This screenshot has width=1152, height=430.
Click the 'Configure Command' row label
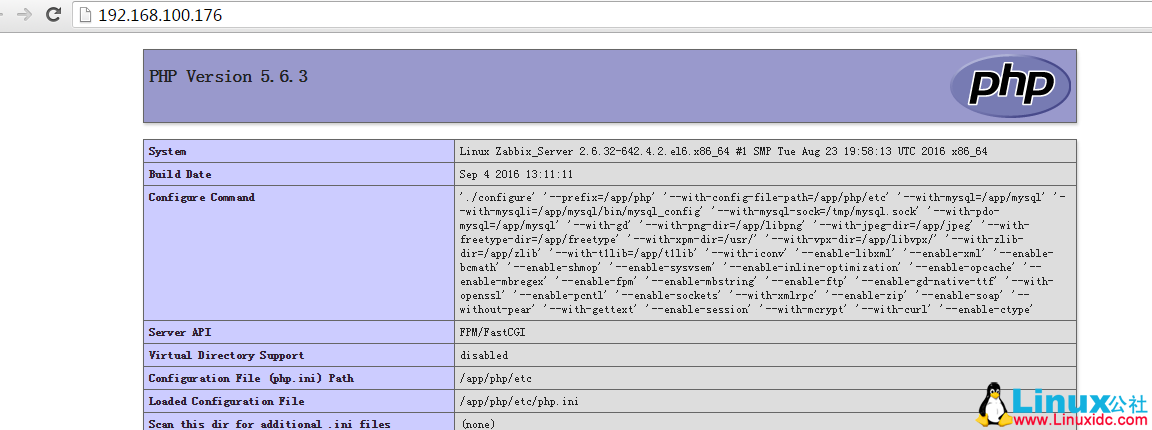tap(201, 197)
